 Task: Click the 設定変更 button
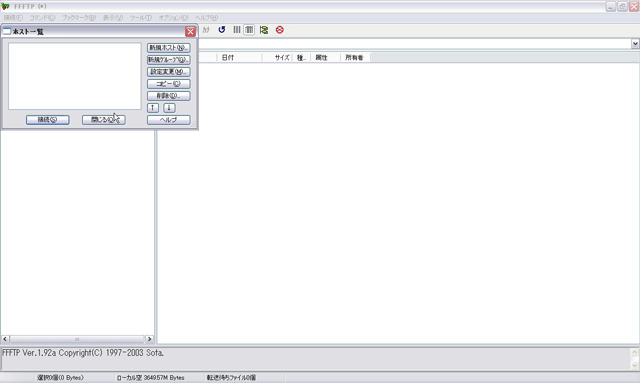click(x=169, y=72)
